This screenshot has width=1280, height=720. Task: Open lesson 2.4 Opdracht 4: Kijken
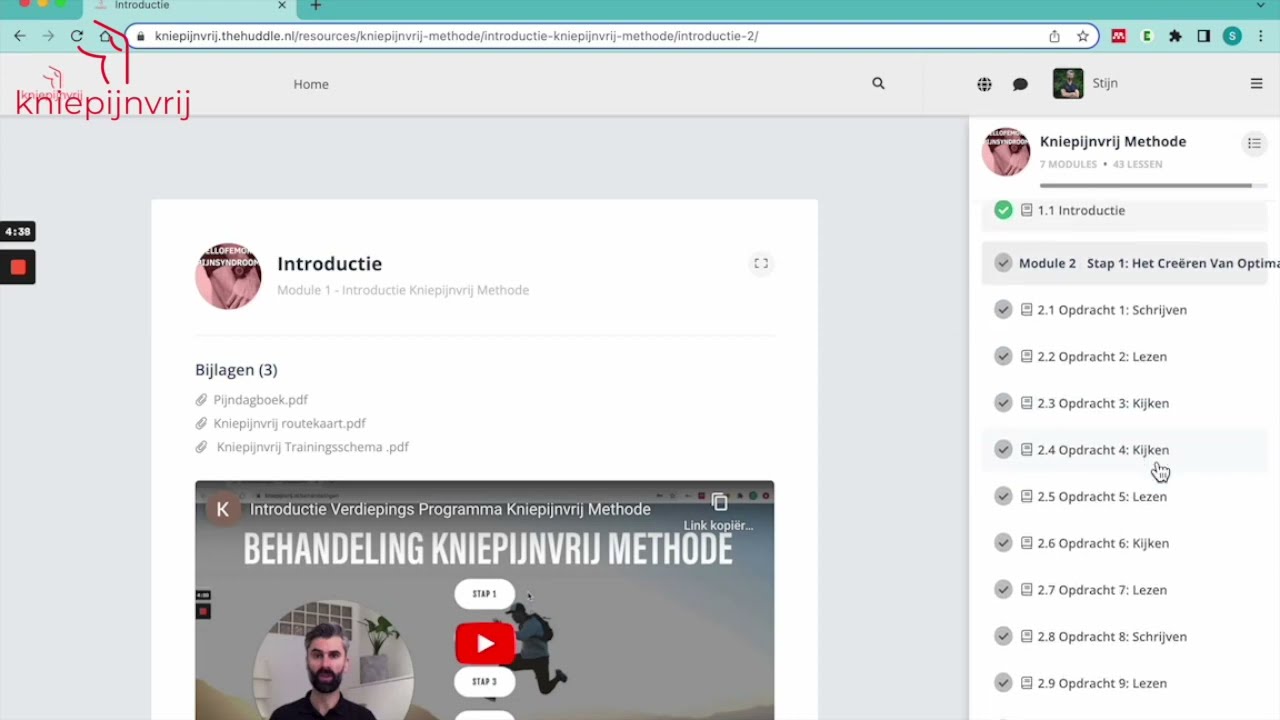[1103, 450]
